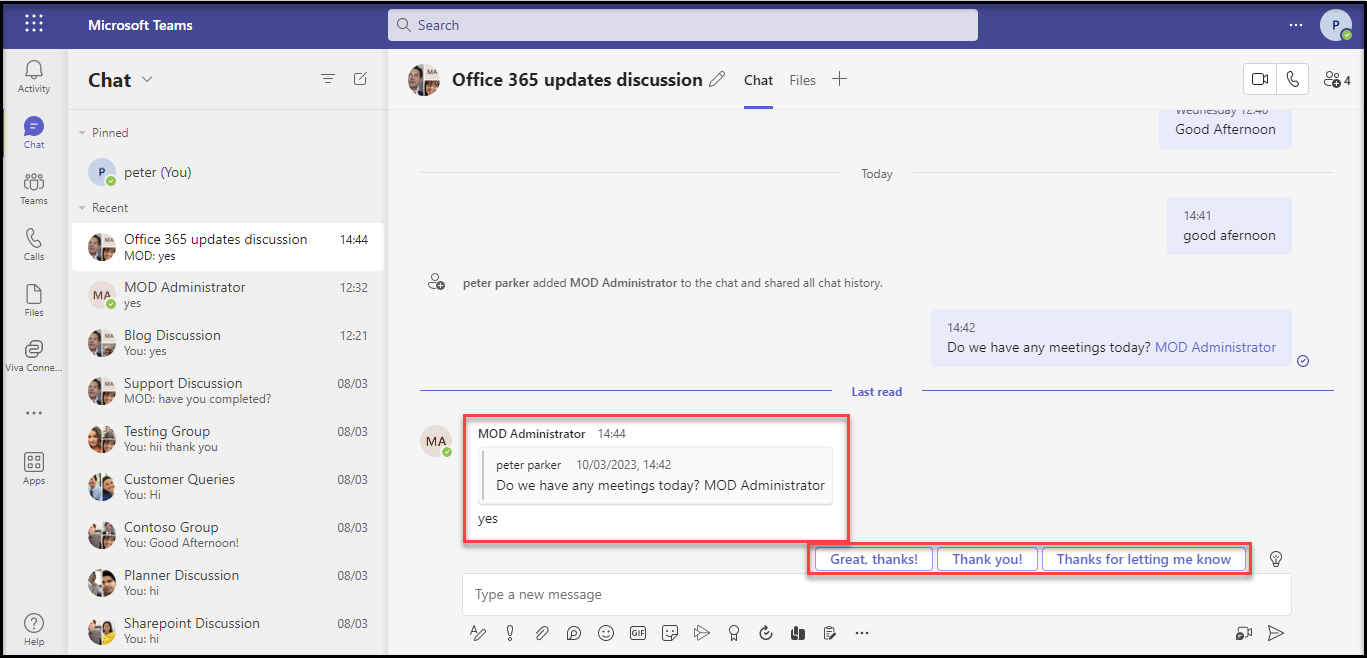Expand the Chat header dropdown chevron
Screen dimensions: 1367x658
click(x=148, y=80)
